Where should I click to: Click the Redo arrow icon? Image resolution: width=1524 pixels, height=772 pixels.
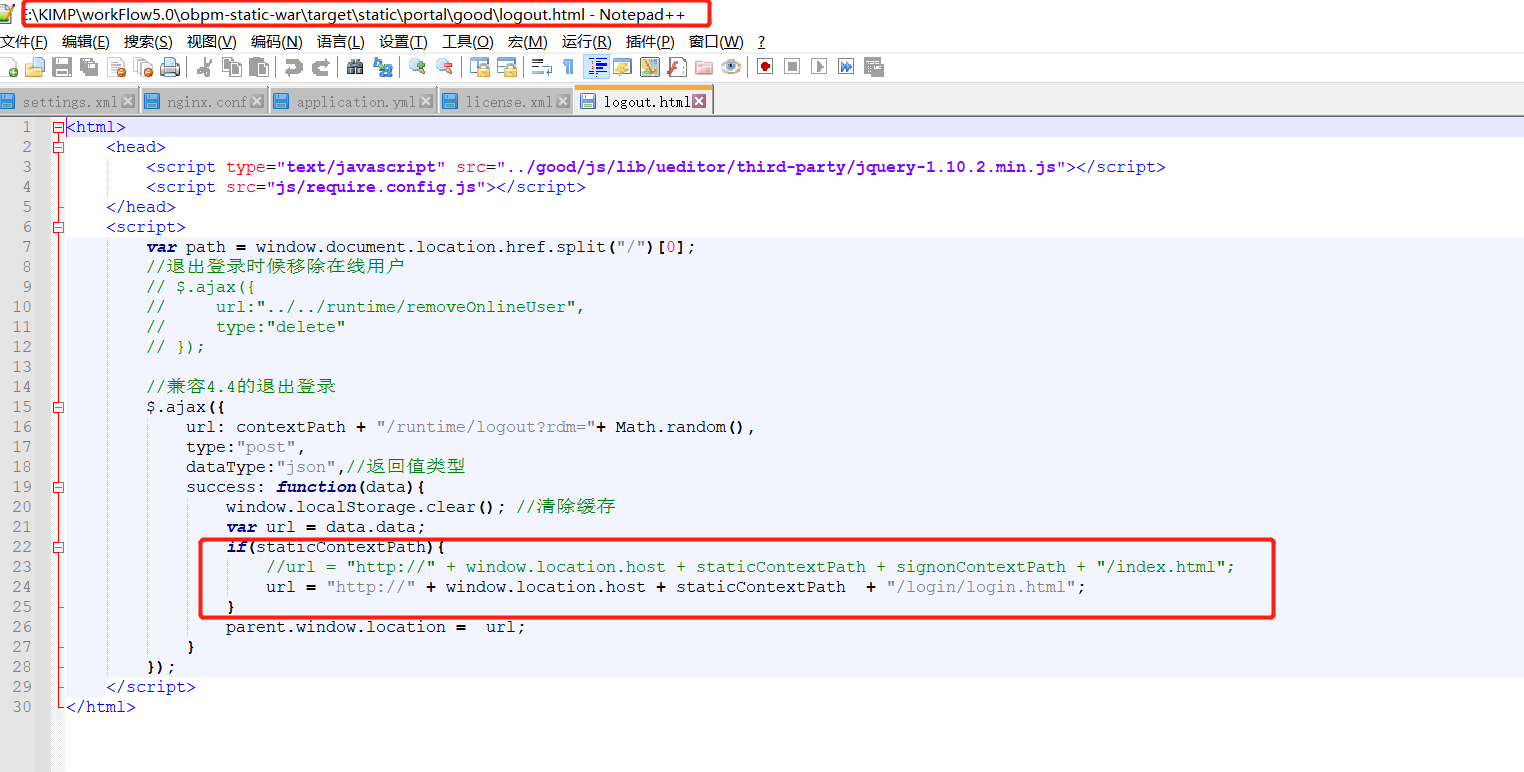tap(321, 67)
